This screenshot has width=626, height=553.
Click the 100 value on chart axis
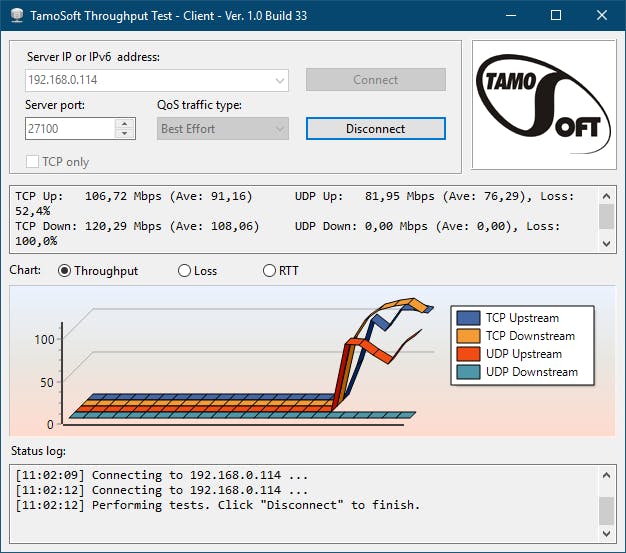point(44,339)
